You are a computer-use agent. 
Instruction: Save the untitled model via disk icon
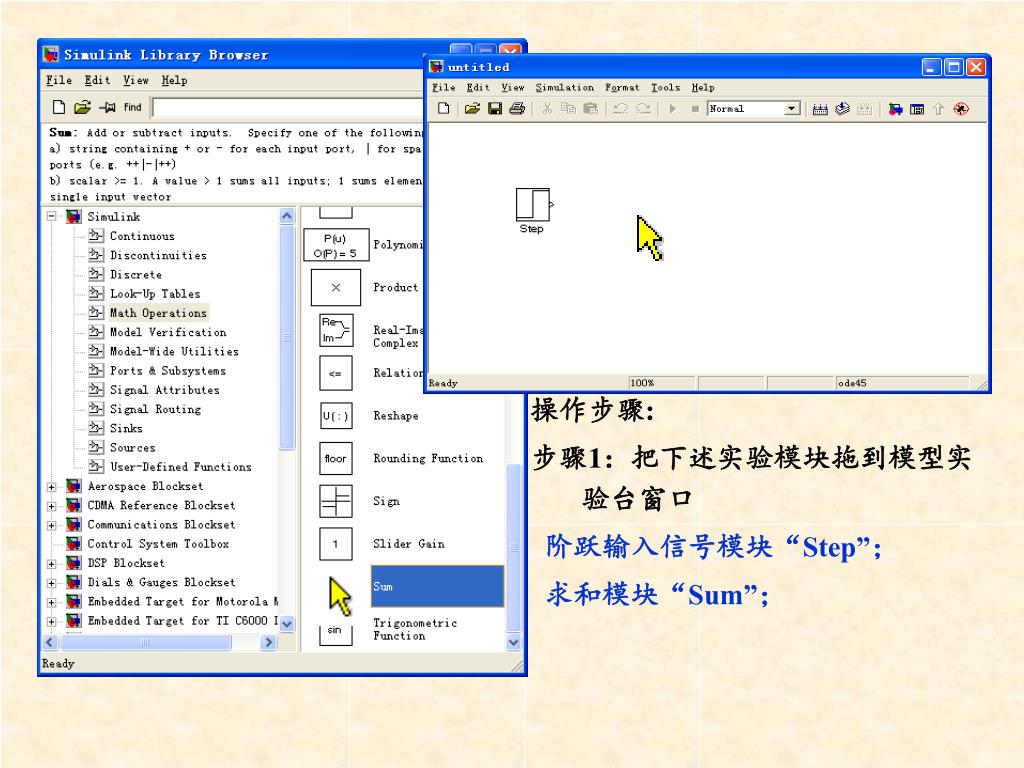pos(495,108)
